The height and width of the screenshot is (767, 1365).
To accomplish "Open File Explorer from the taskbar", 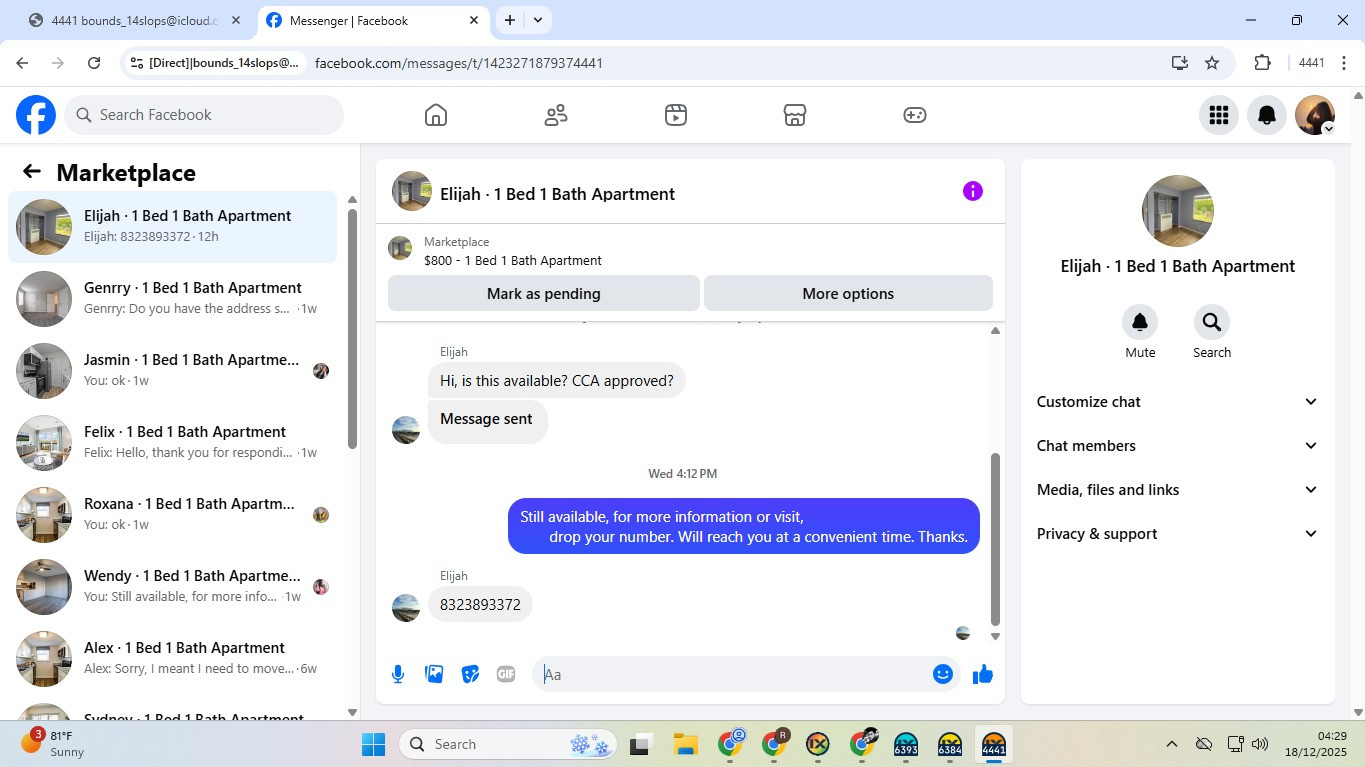I will pyautogui.click(x=685, y=744).
